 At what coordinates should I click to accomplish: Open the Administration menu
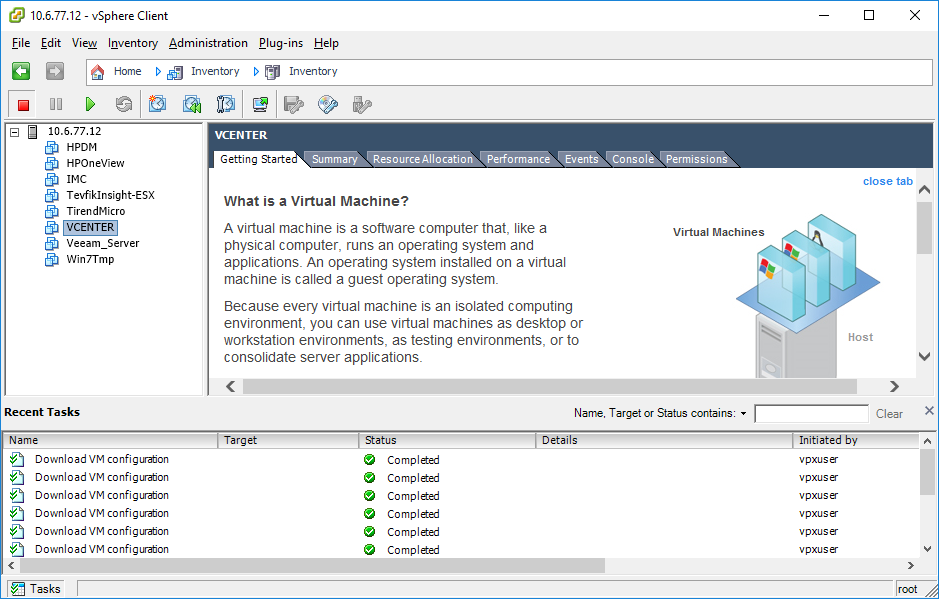pos(208,43)
